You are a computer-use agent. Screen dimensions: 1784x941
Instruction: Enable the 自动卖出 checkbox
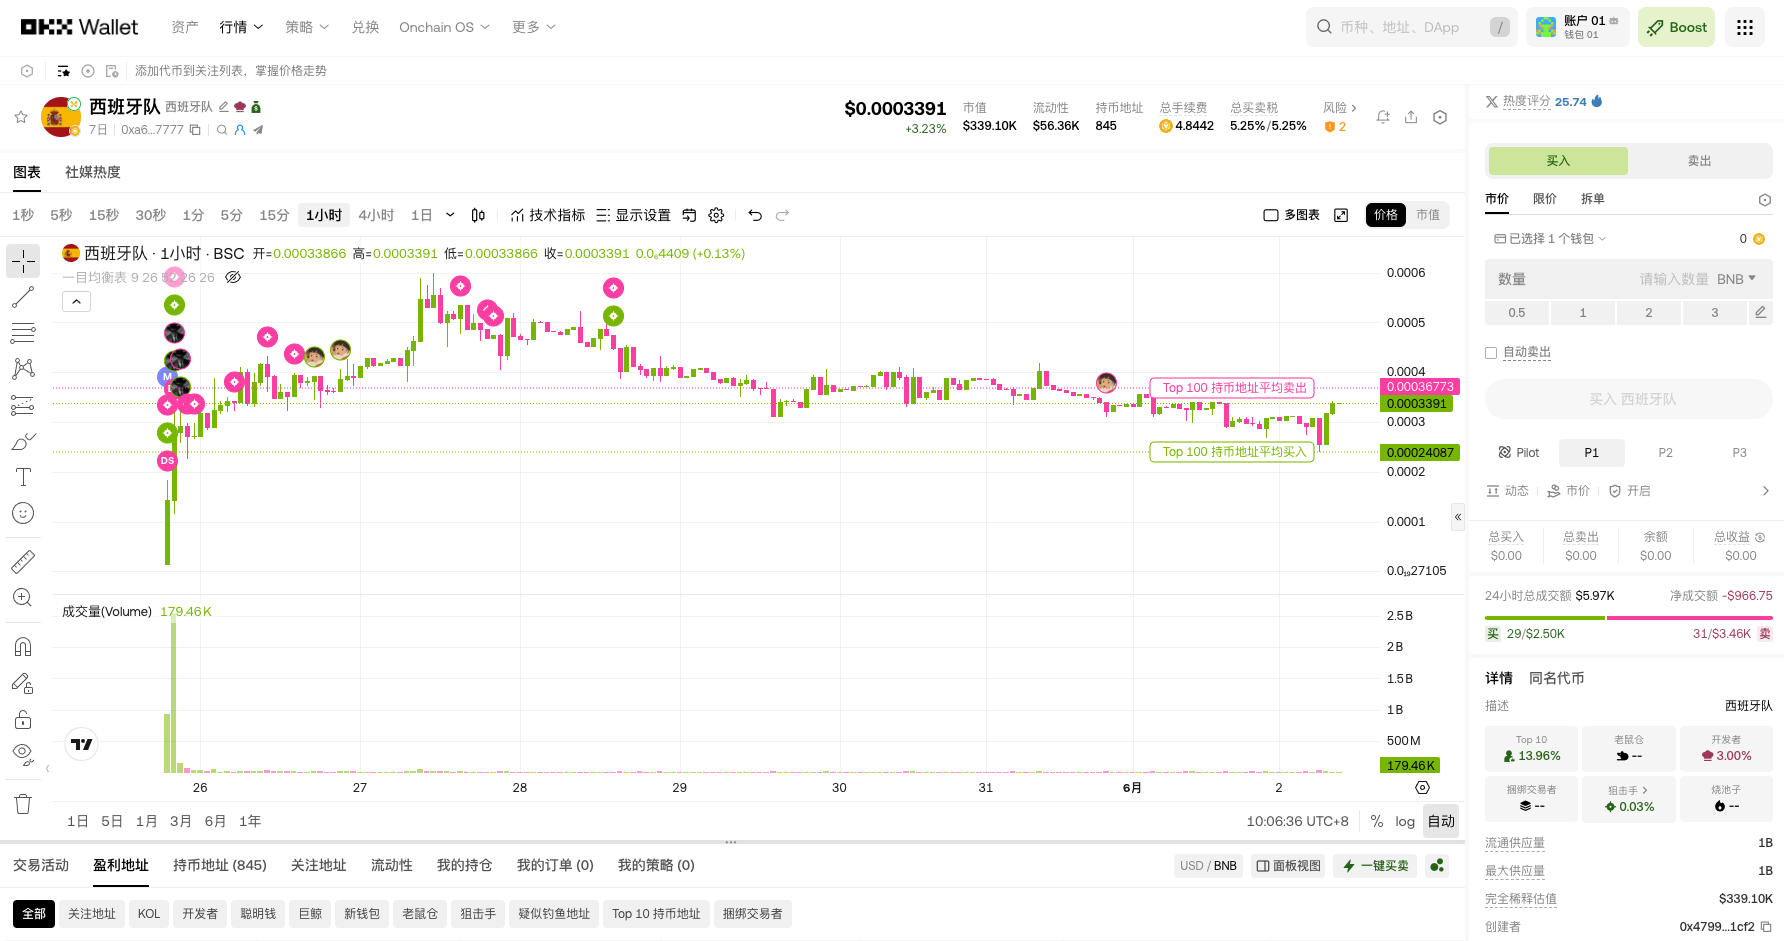click(x=1491, y=353)
